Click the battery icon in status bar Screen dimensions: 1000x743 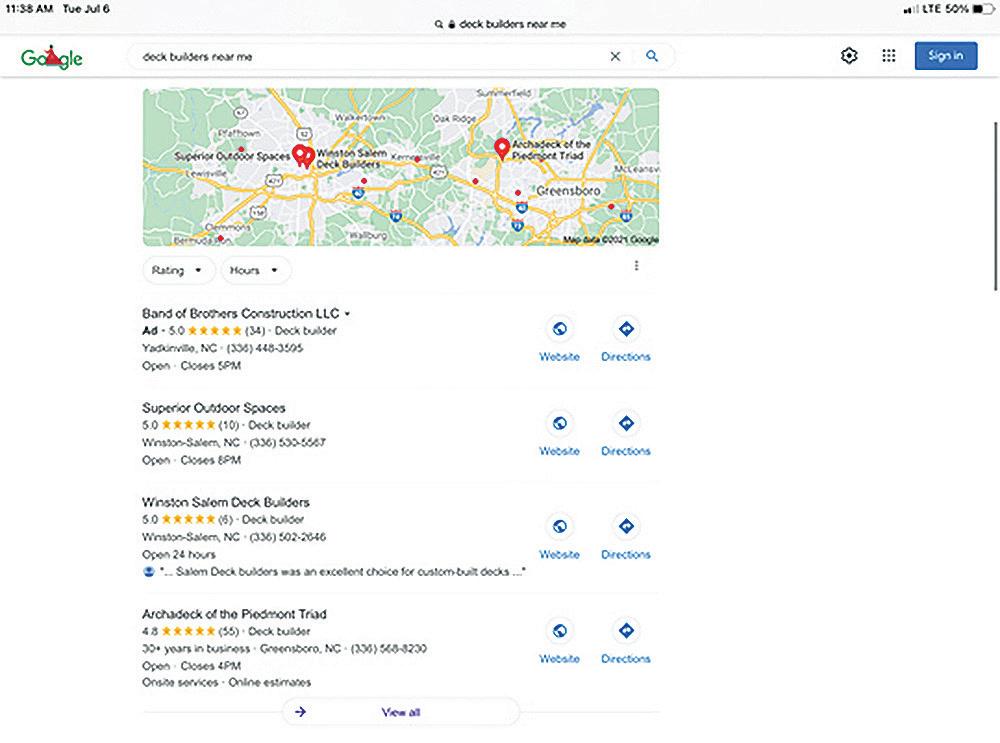click(983, 8)
